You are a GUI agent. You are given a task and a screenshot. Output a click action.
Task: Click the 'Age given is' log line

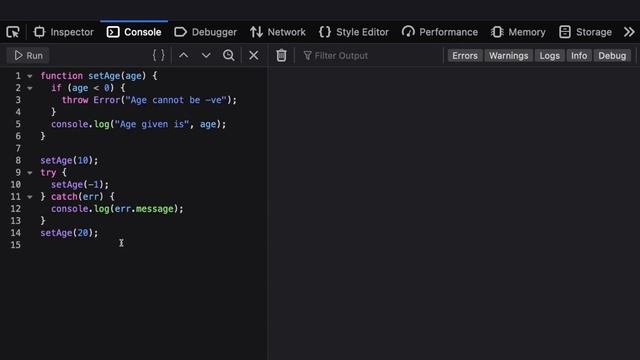tap(138, 124)
